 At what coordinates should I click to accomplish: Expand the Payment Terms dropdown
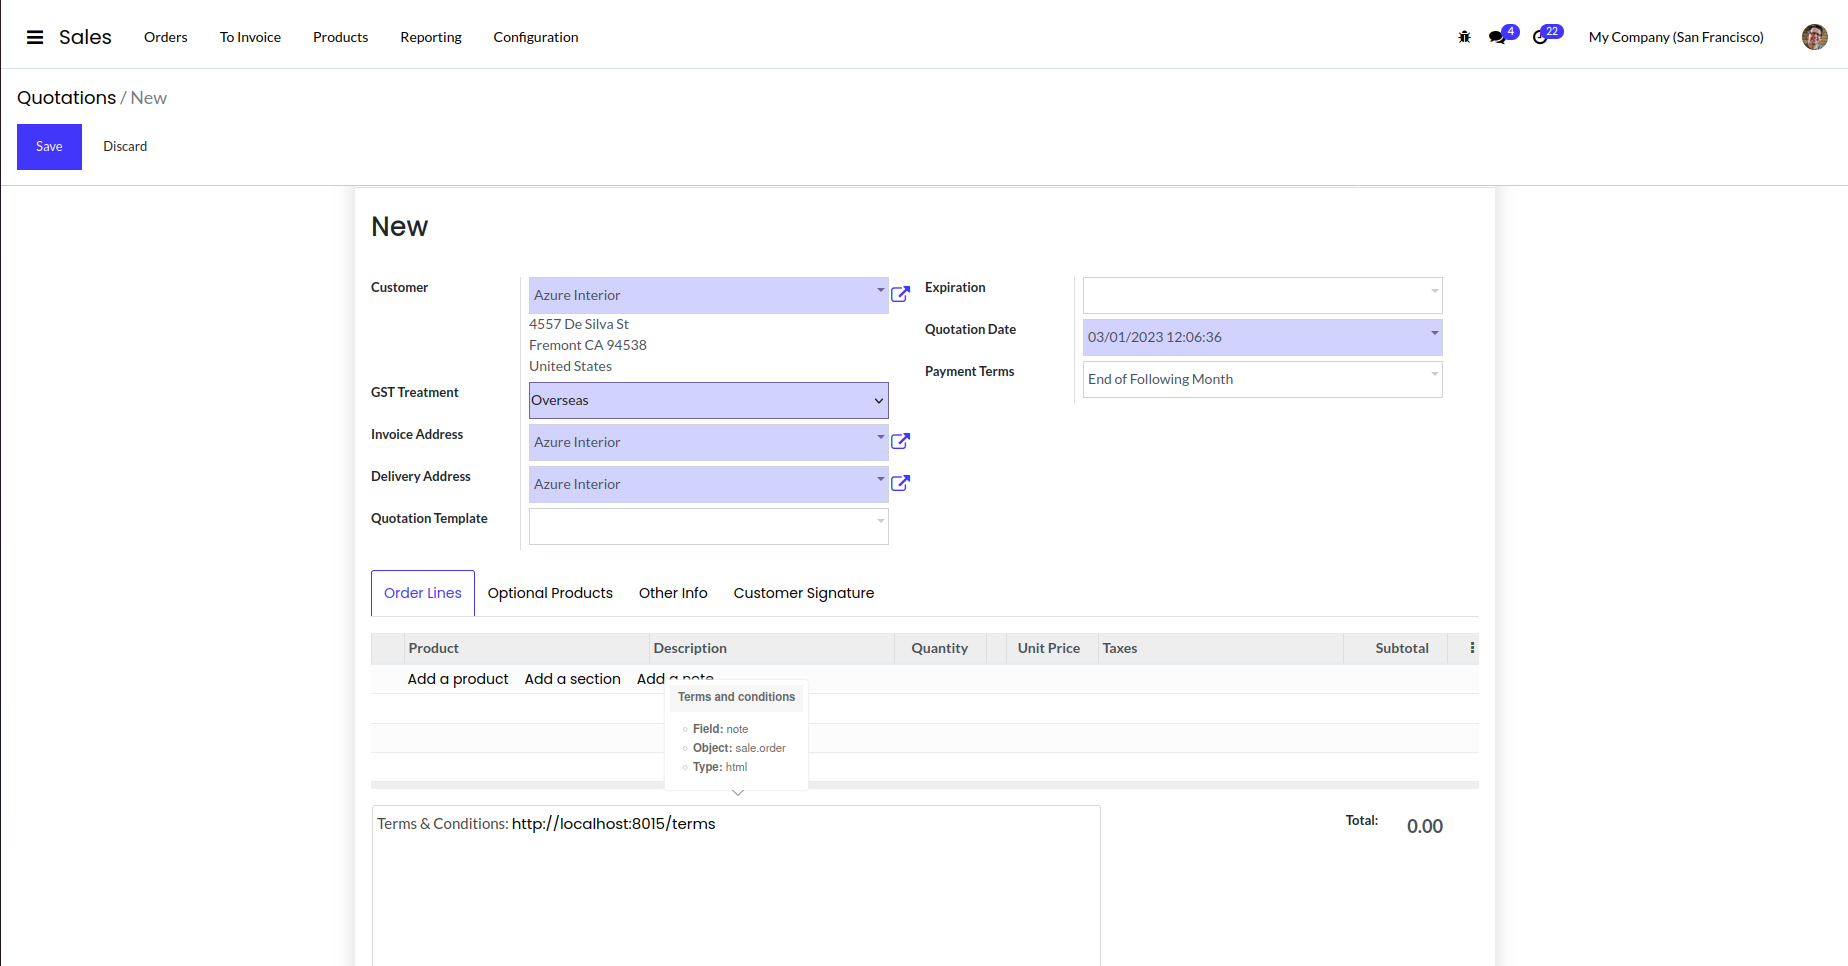(1262, 379)
